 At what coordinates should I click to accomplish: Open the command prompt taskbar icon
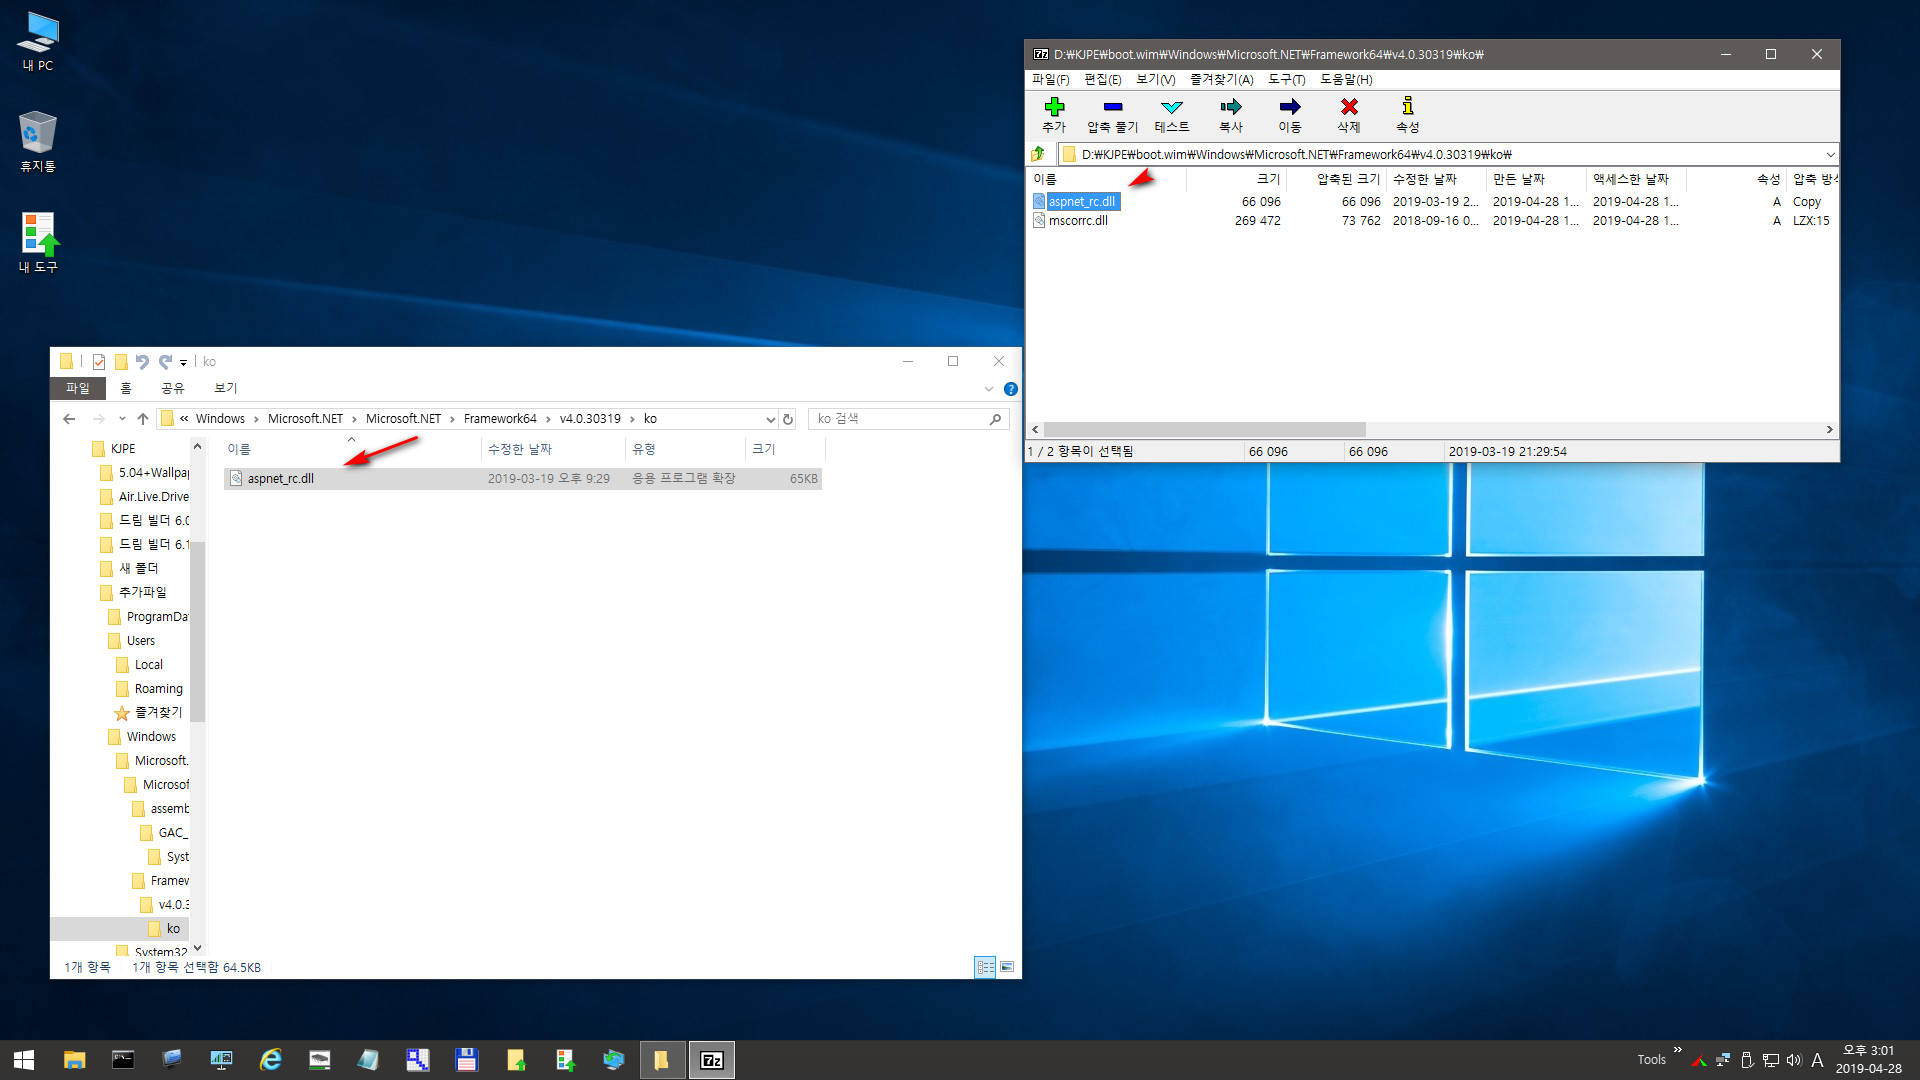(x=123, y=1060)
